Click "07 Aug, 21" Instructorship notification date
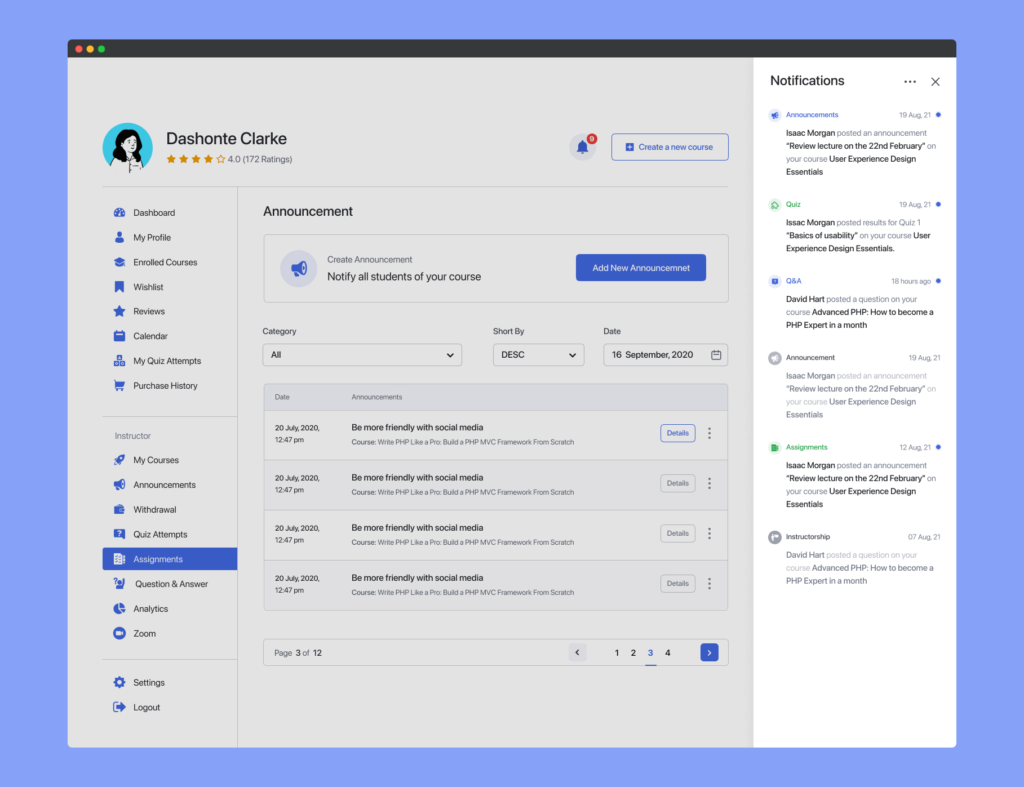This screenshot has height=787, width=1024. (x=924, y=537)
